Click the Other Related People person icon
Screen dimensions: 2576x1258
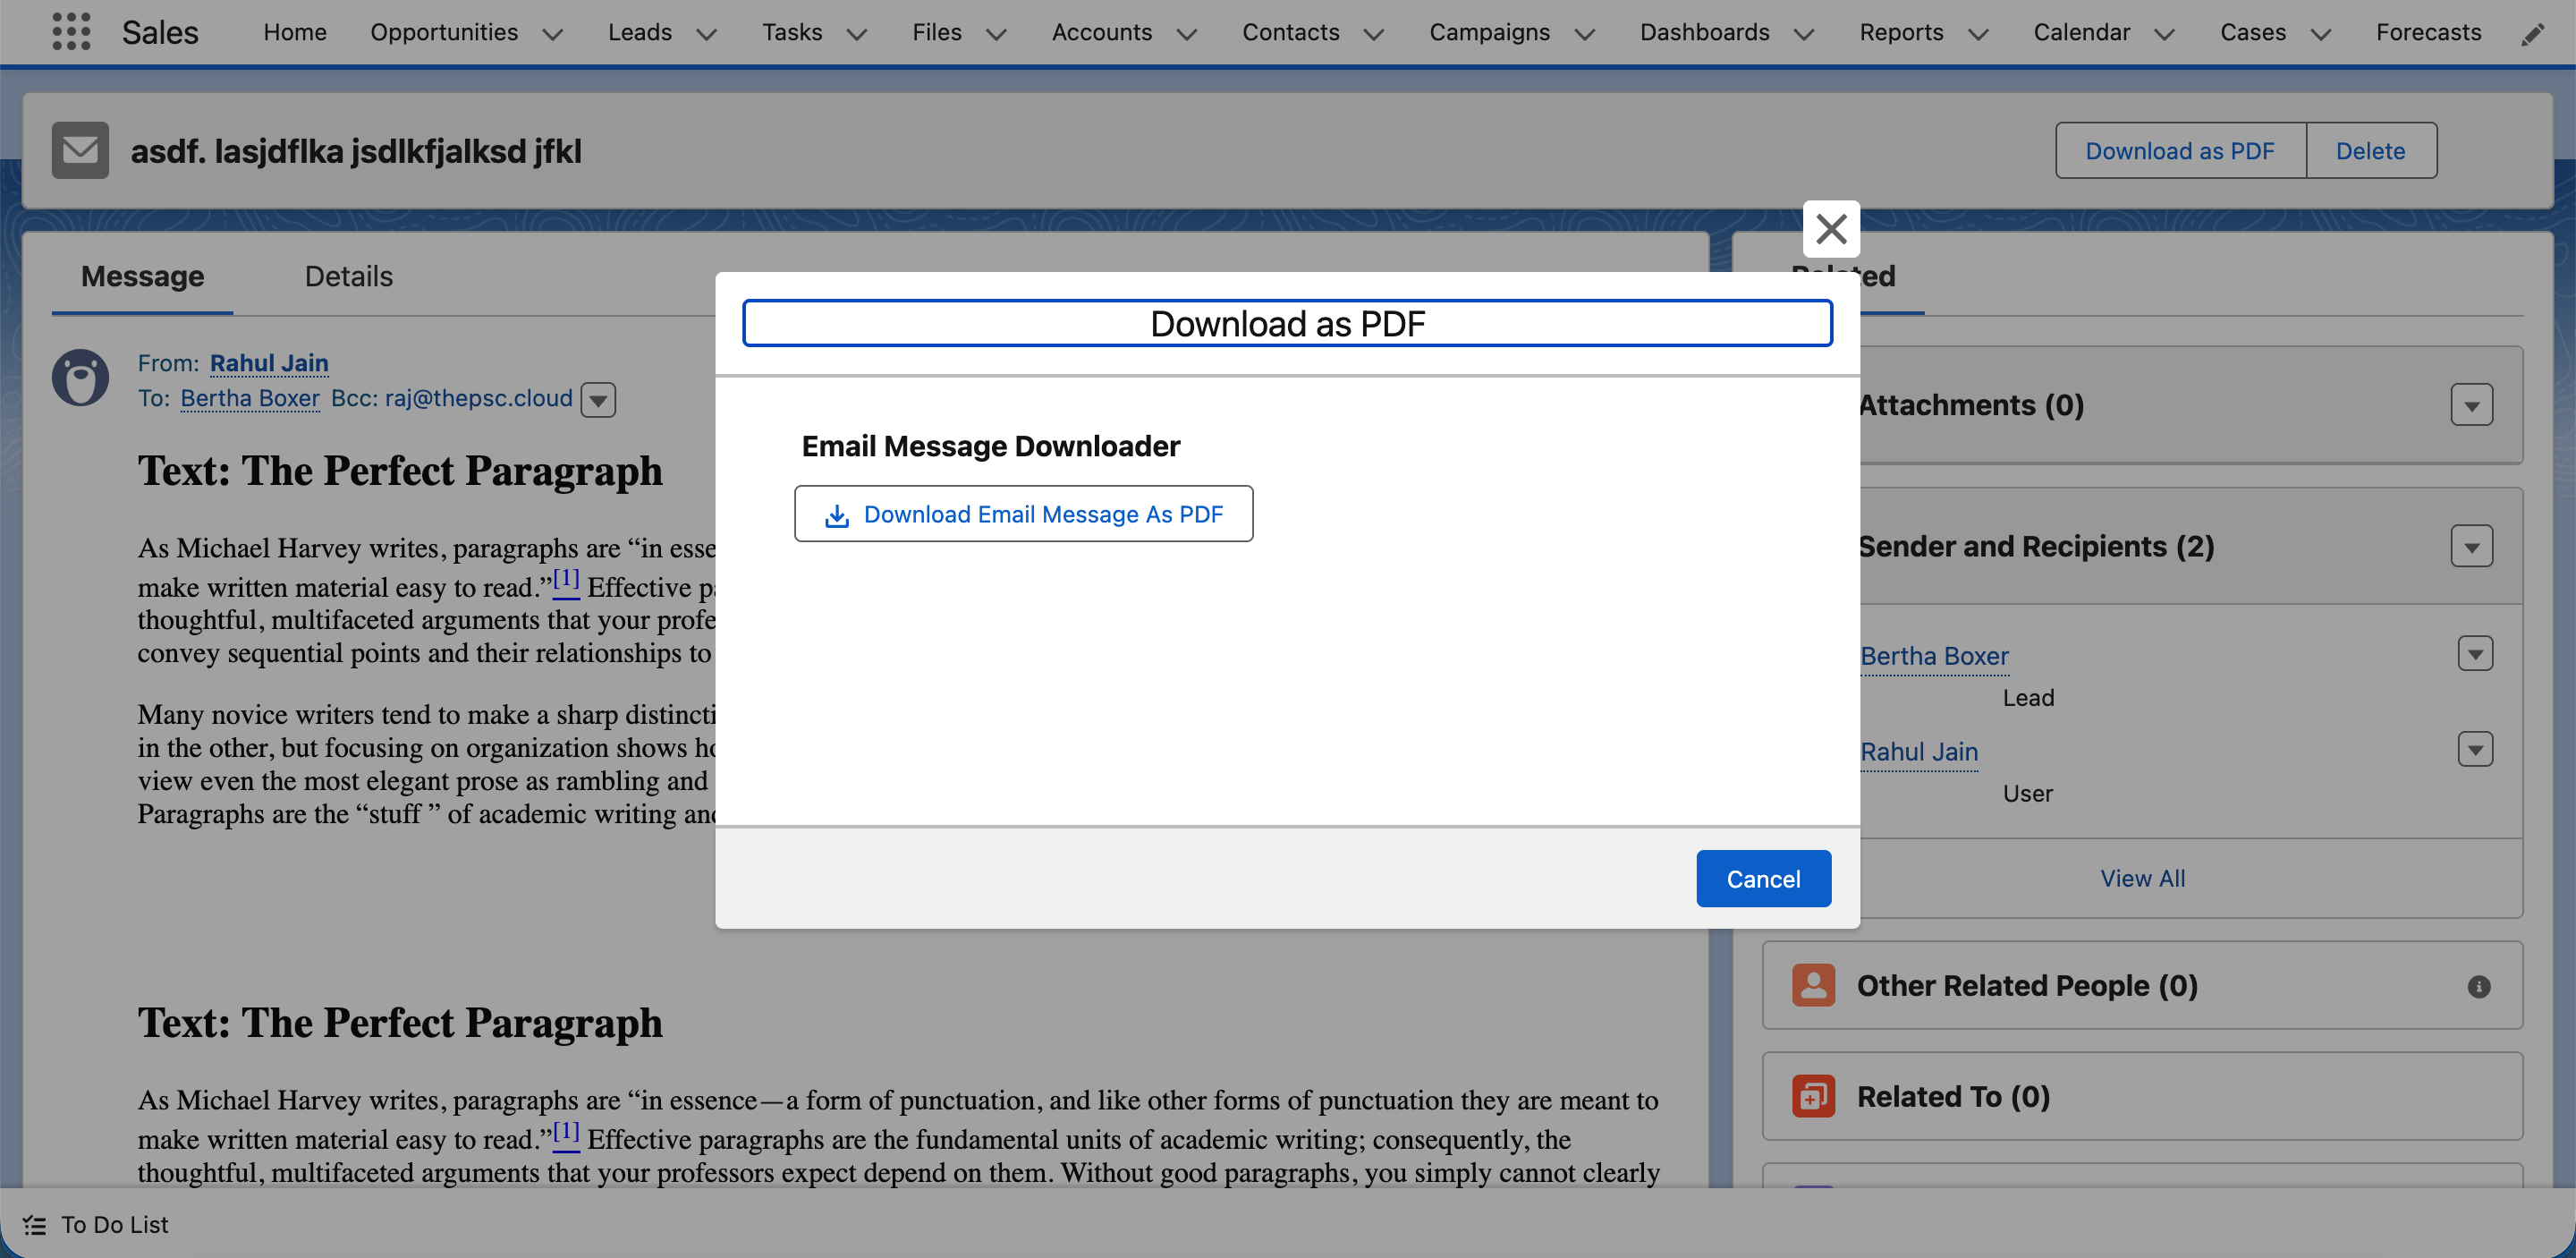pos(1813,985)
